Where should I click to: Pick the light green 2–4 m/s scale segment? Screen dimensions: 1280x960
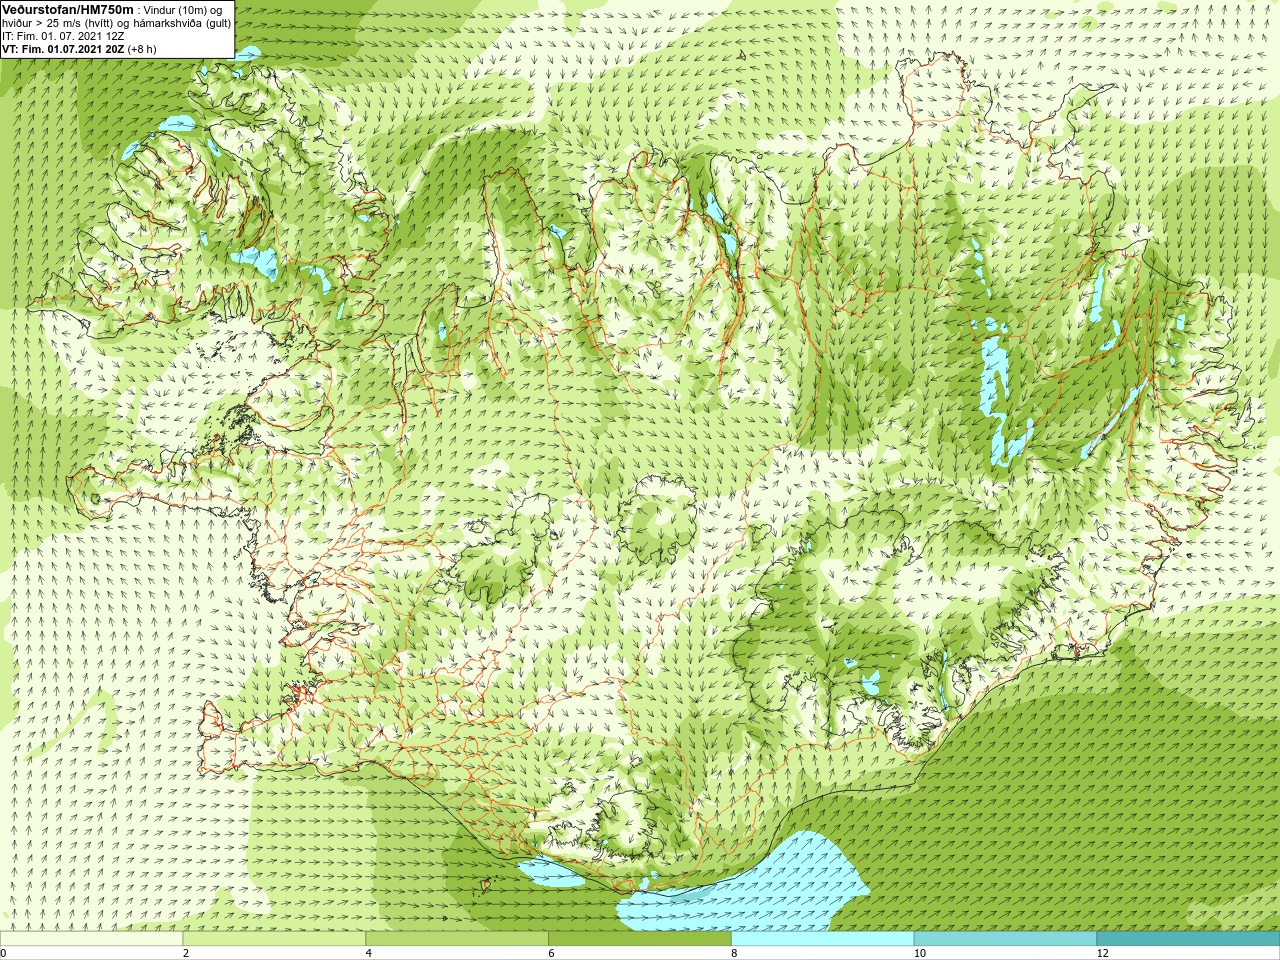[274, 939]
